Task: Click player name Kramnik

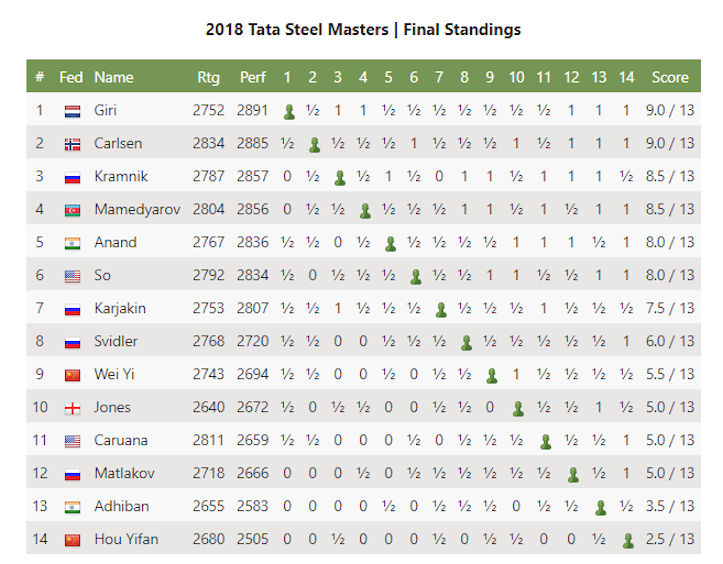Action: pos(121,176)
